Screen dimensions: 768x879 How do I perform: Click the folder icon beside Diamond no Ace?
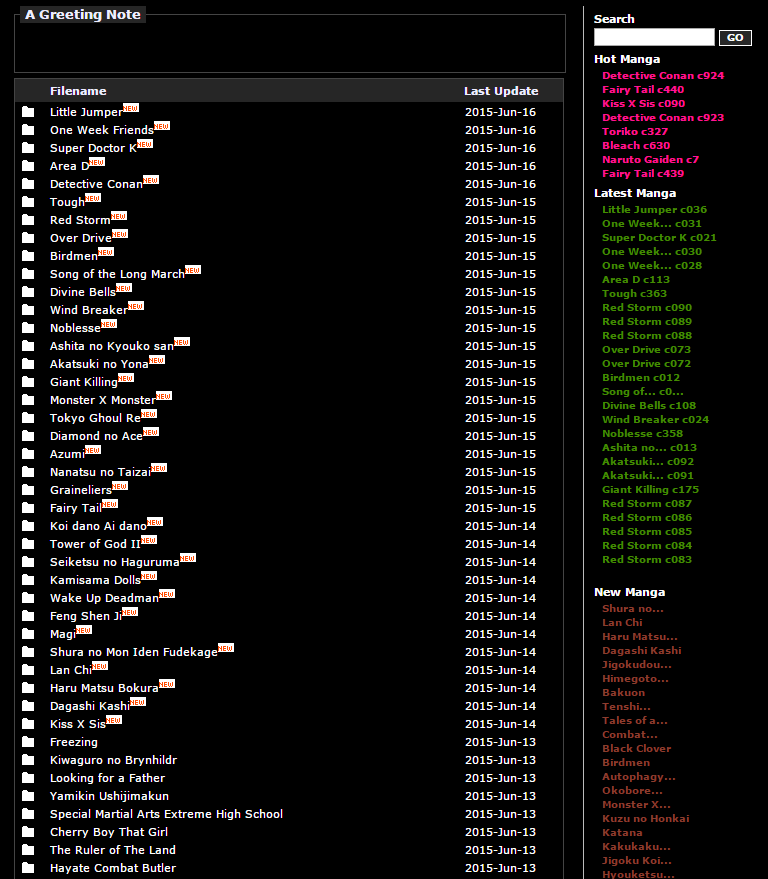click(28, 436)
